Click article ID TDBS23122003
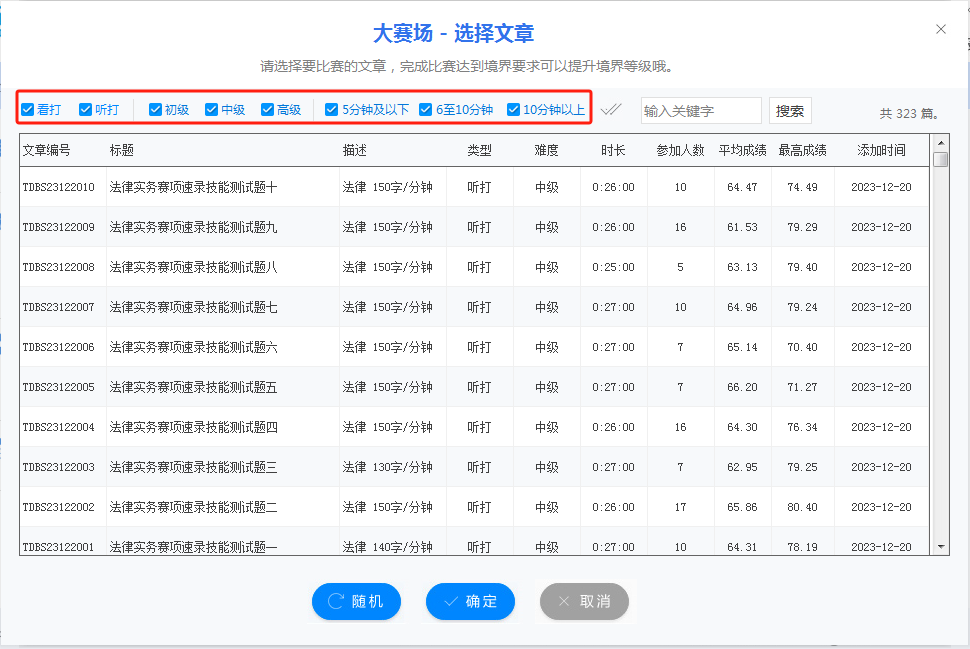Image resolution: width=970 pixels, height=649 pixels. [59, 467]
